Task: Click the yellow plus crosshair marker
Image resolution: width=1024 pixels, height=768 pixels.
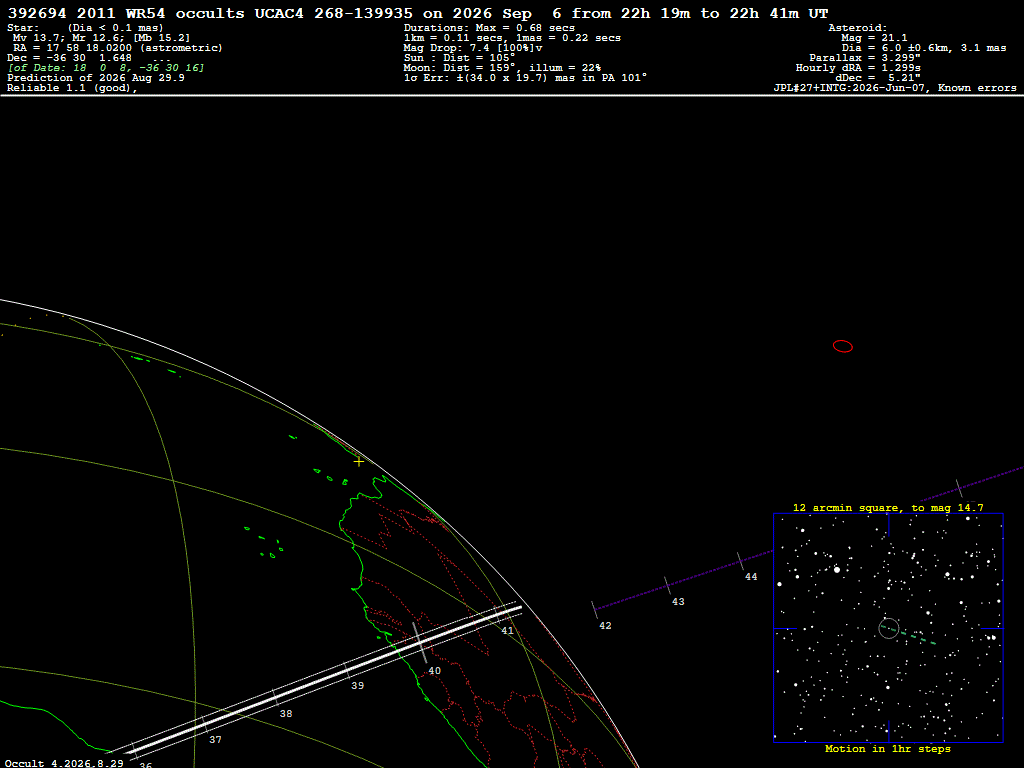Action: 359,462
